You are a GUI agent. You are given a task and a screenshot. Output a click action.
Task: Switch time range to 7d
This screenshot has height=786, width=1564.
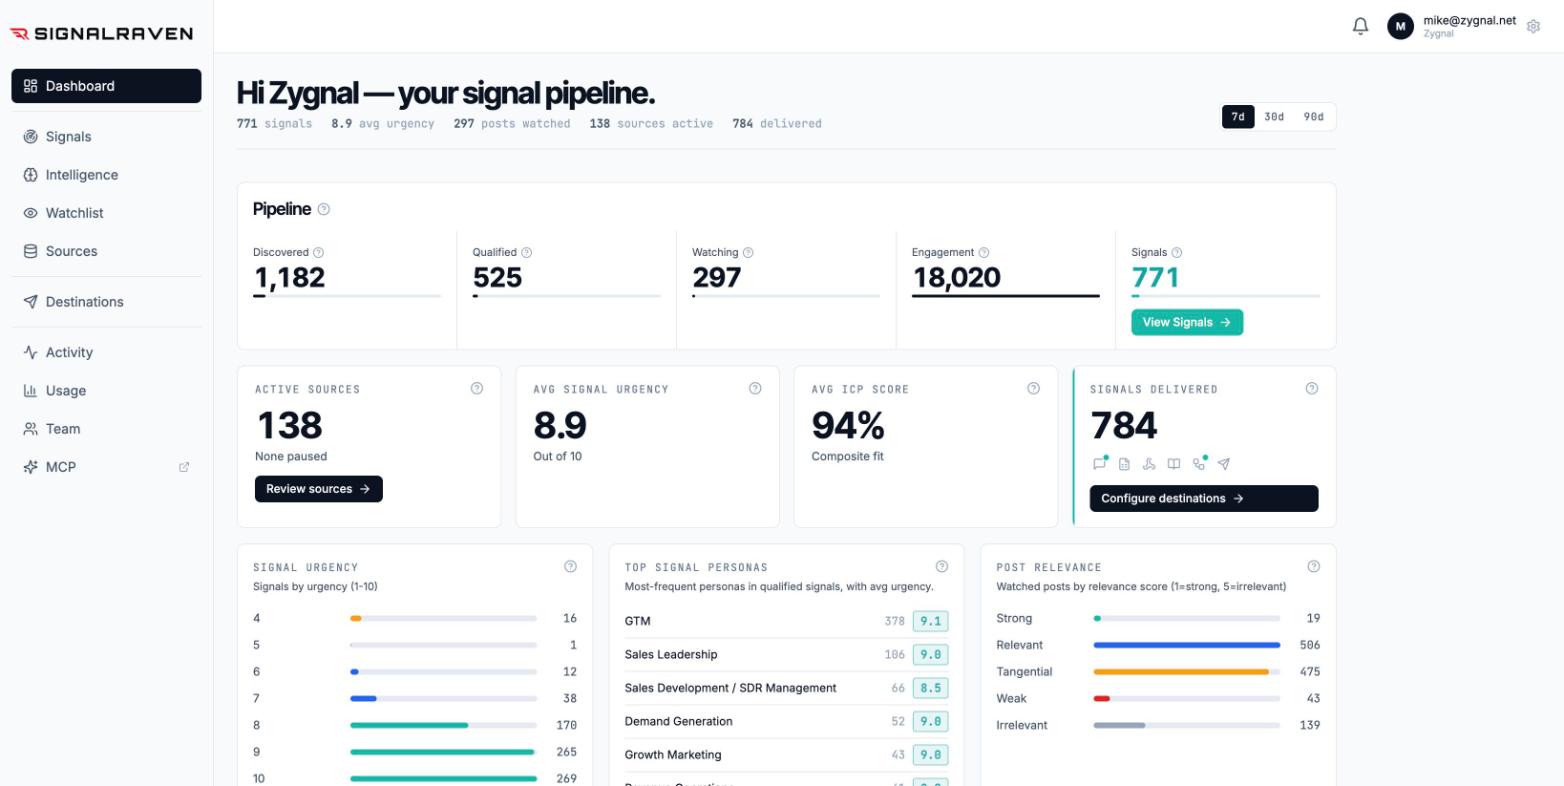coord(1238,117)
